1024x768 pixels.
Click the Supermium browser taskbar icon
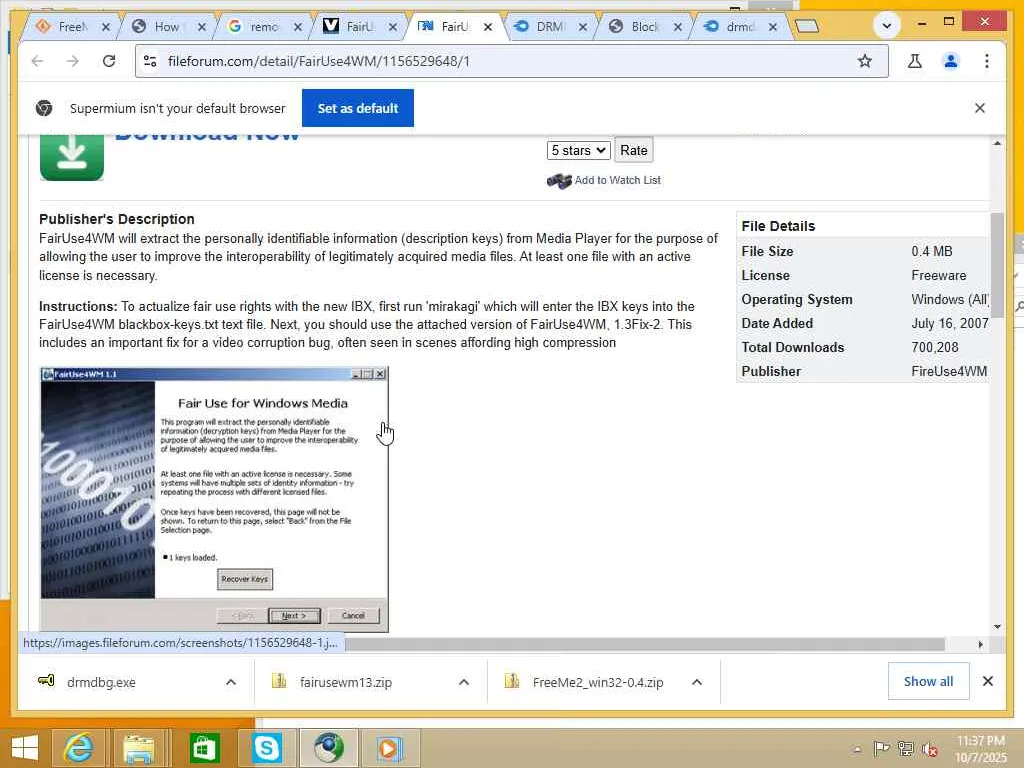click(328, 748)
